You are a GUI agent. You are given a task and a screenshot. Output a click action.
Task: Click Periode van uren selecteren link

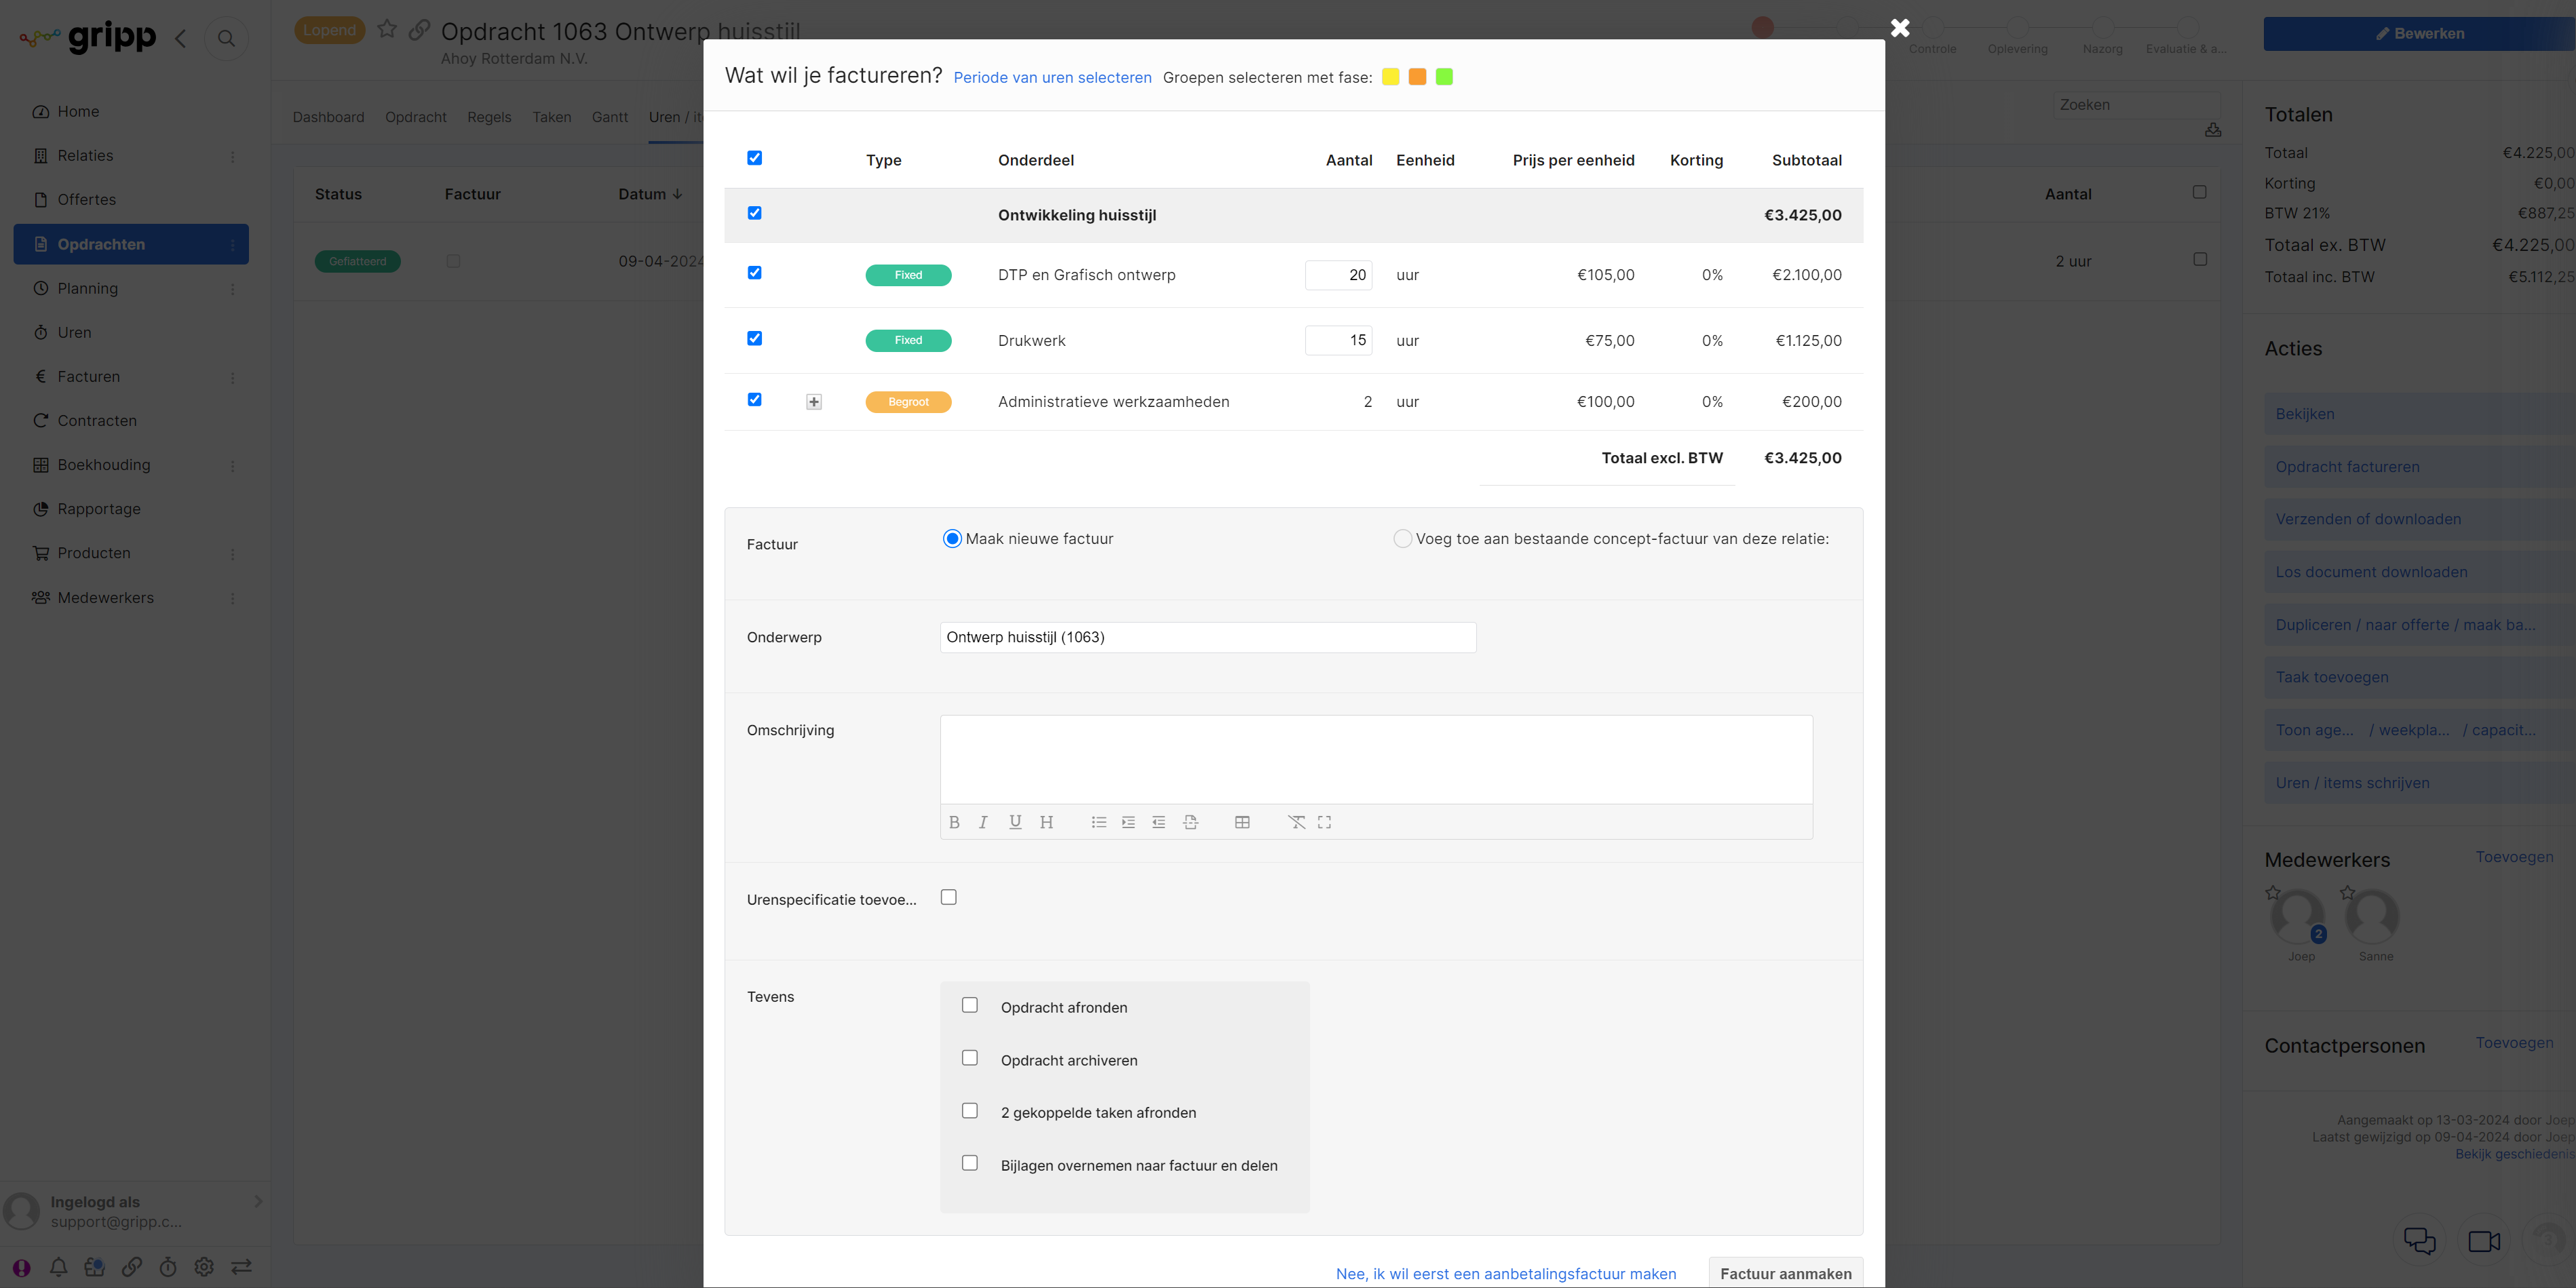tap(1052, 77)
